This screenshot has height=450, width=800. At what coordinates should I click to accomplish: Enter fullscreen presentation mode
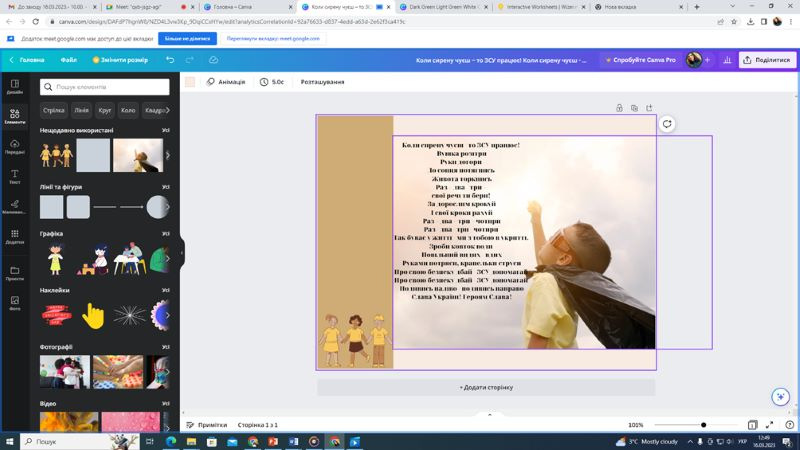(769, 424)
